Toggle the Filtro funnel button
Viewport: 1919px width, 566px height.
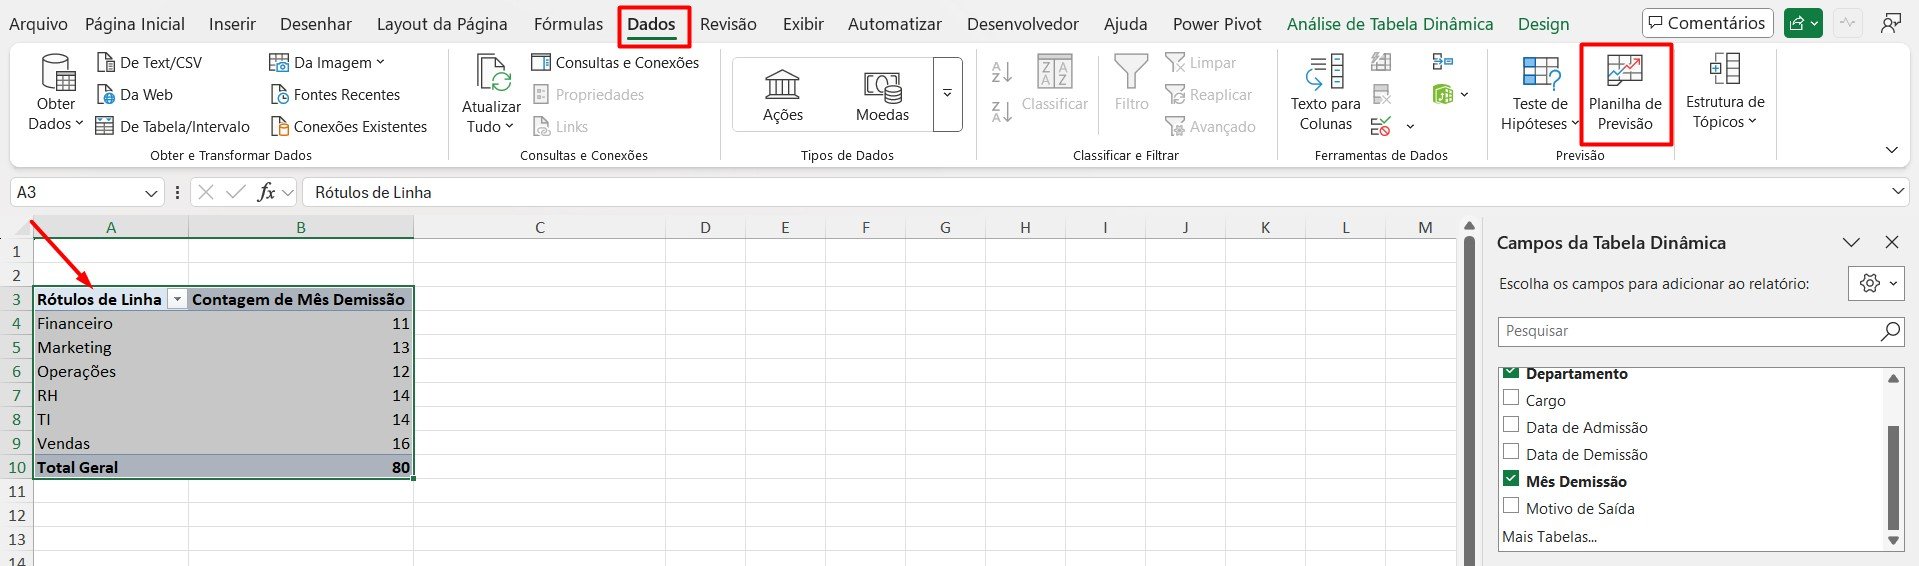tap(1131, 84)
